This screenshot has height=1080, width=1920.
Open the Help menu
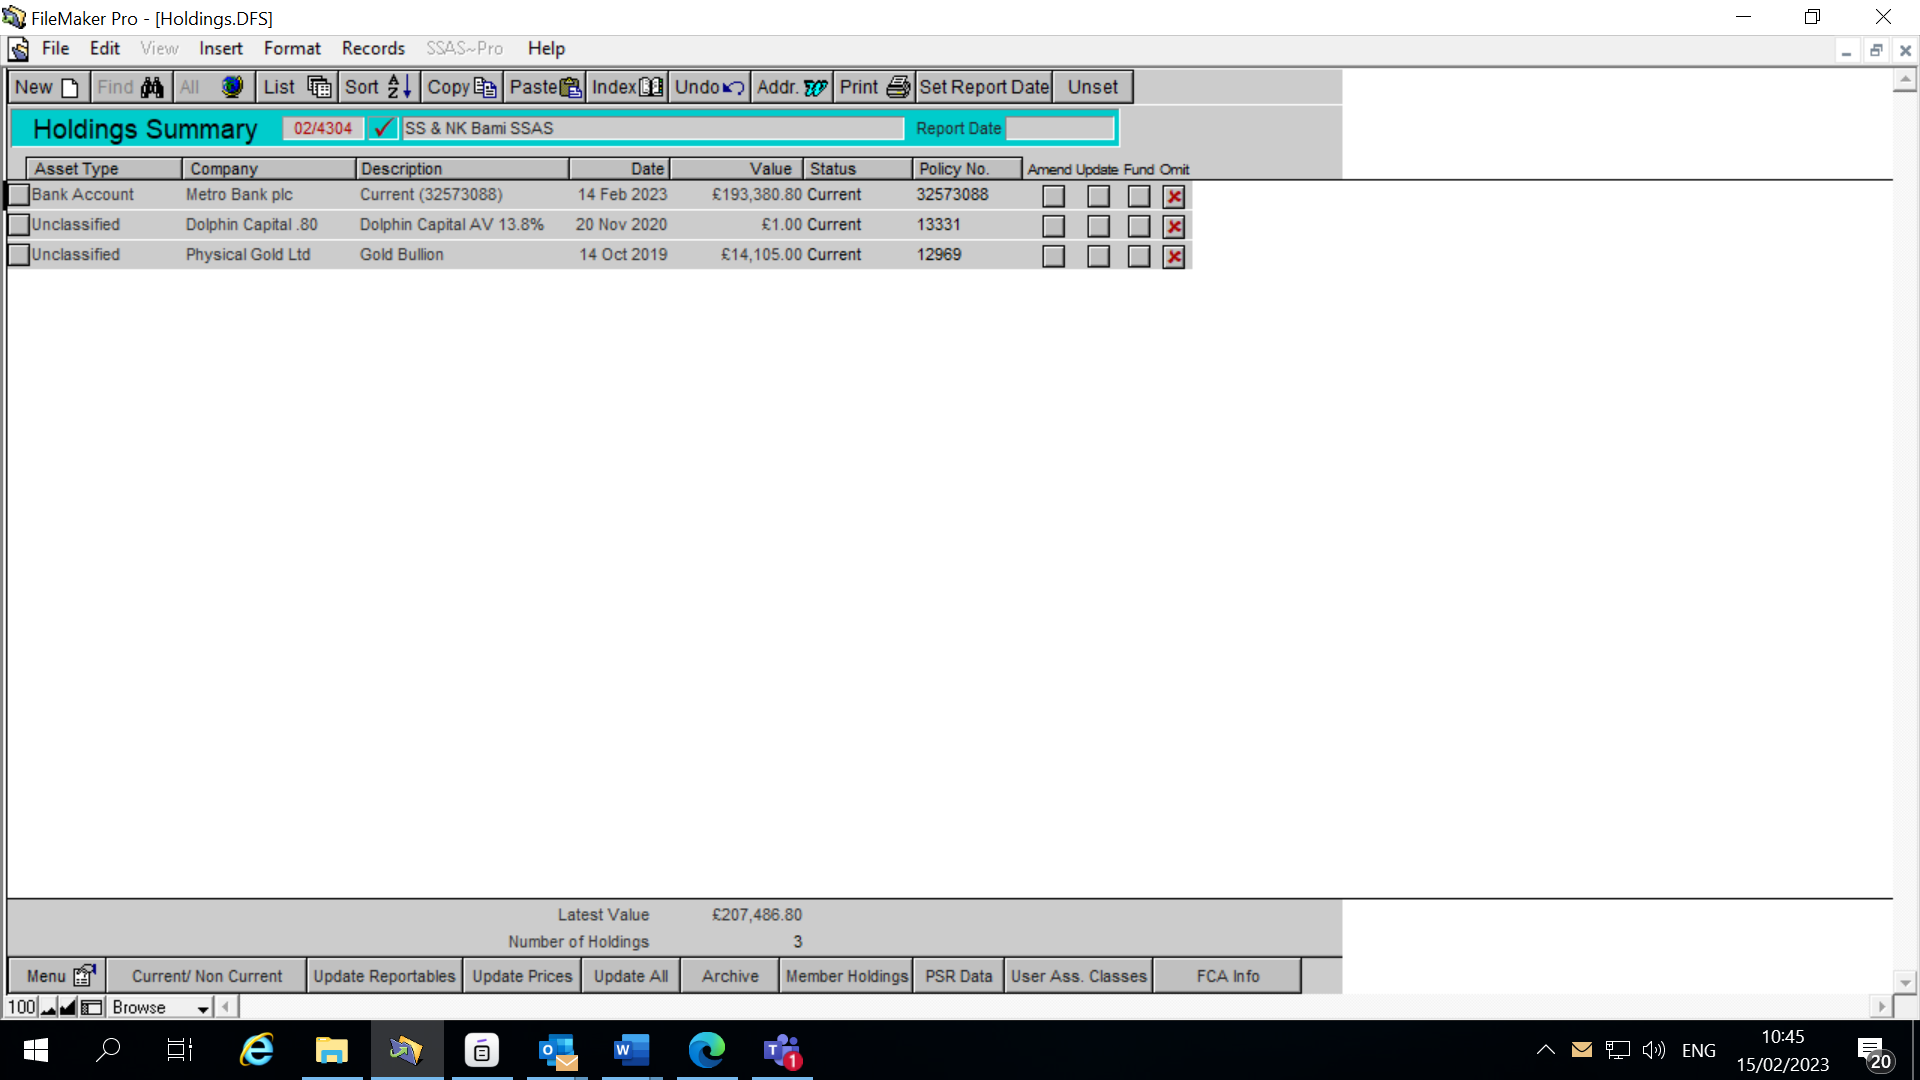pos(546,48)
